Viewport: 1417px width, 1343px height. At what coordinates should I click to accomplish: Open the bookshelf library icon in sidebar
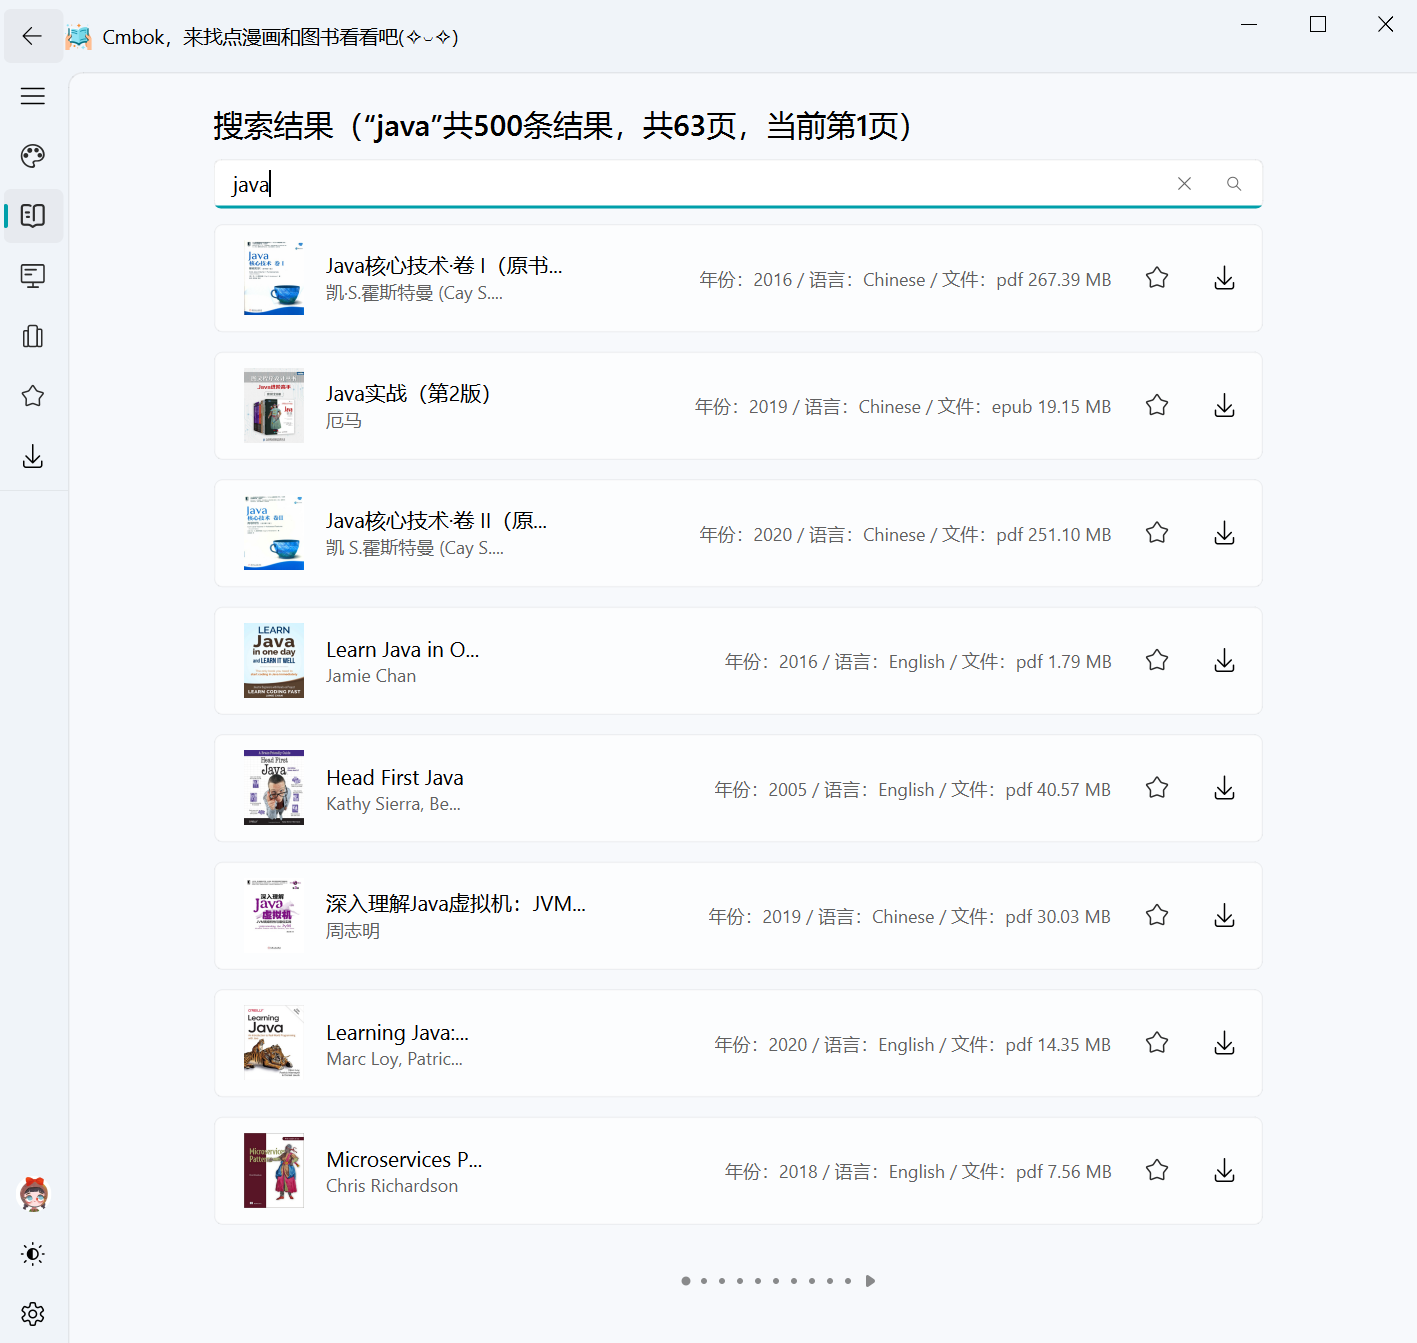33,336
